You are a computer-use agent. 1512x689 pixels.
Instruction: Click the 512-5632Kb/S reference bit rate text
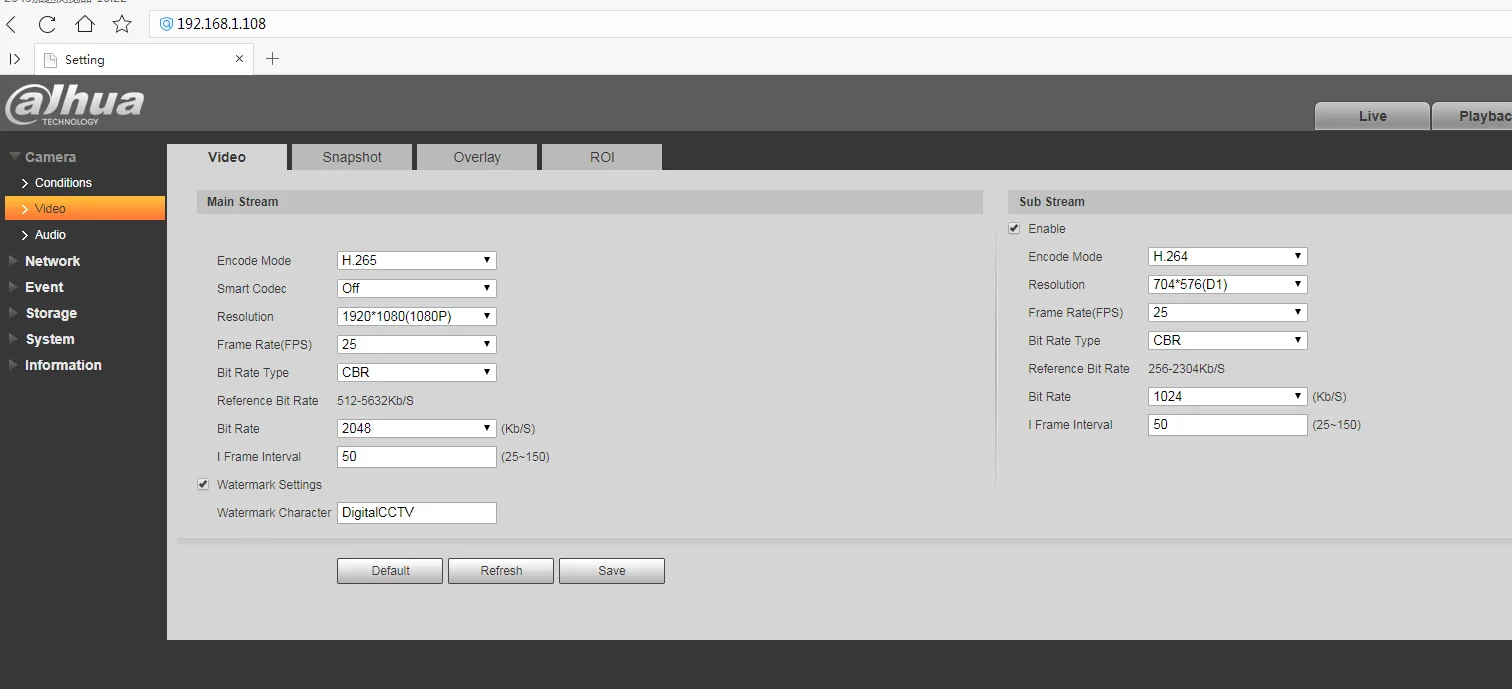pos(375,401)
